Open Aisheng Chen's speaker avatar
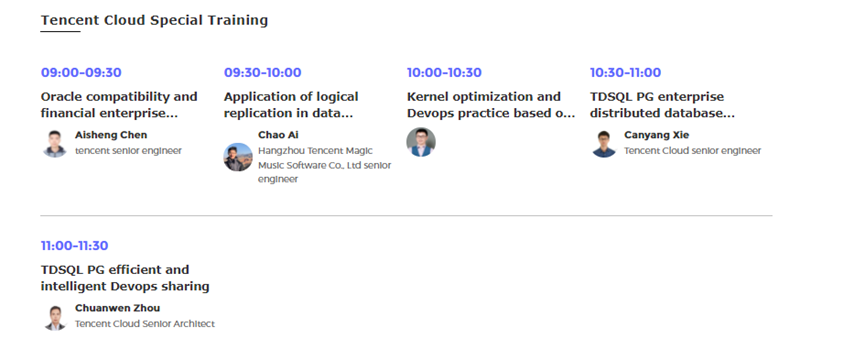 click(x=55, y=143)
